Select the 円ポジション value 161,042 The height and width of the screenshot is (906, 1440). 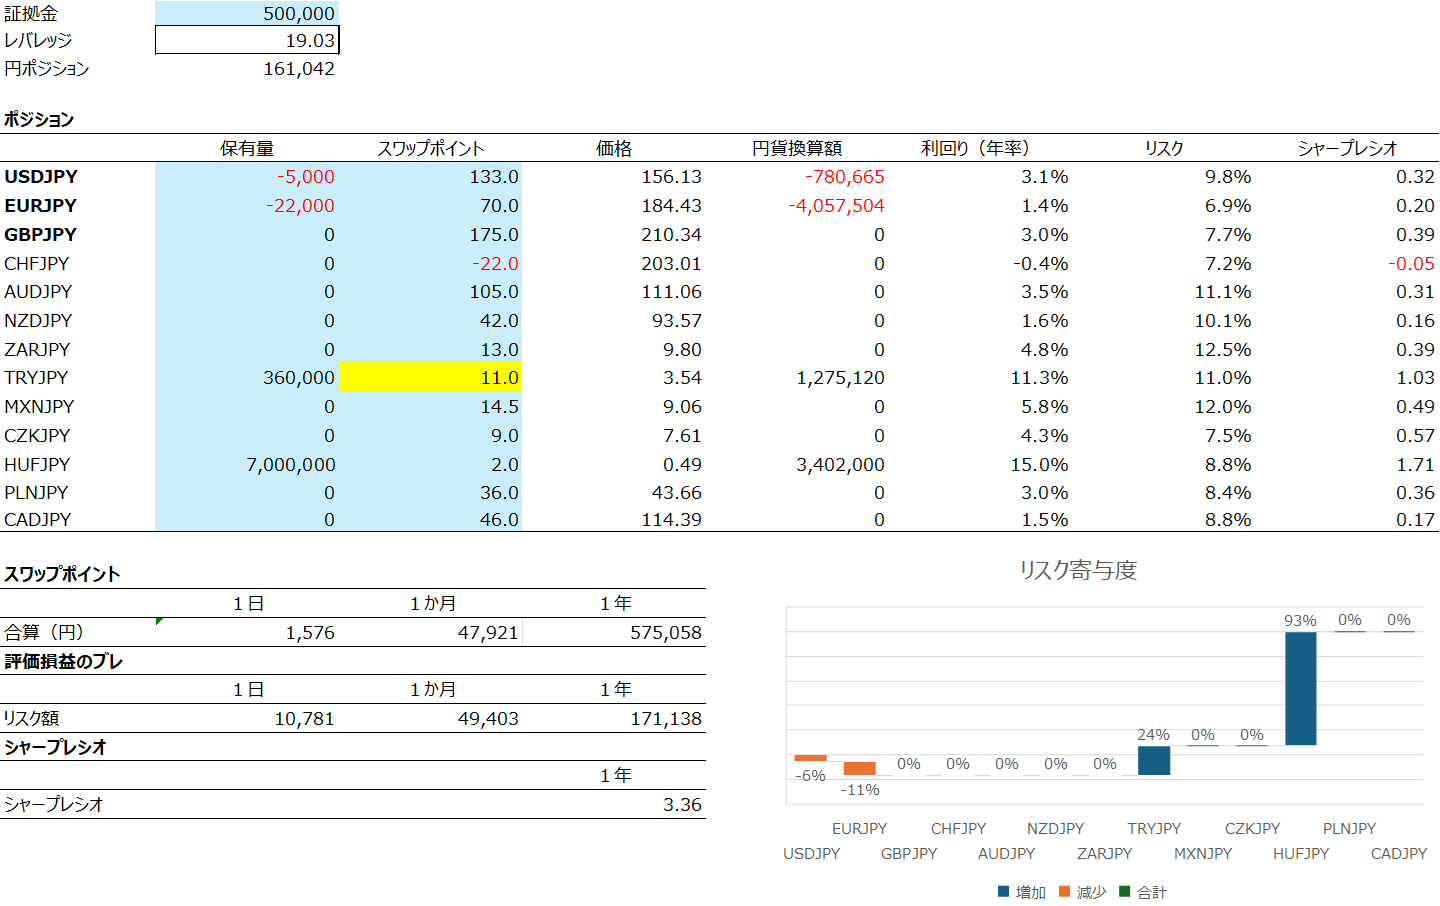247,69
